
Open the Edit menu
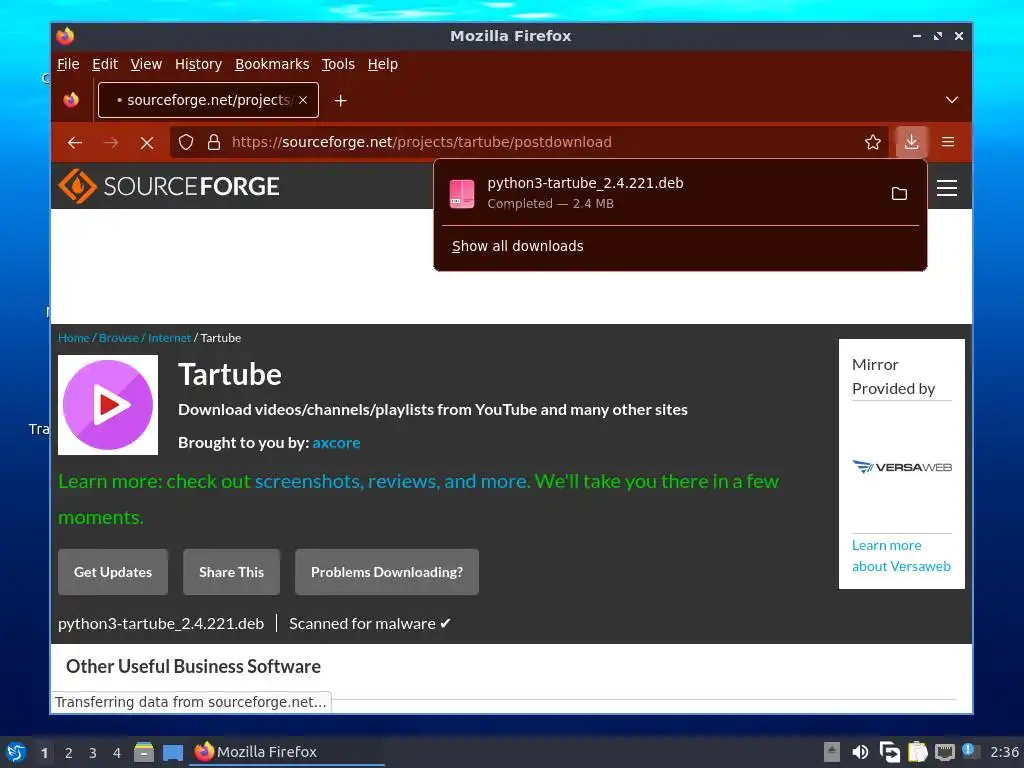(104, 64)
